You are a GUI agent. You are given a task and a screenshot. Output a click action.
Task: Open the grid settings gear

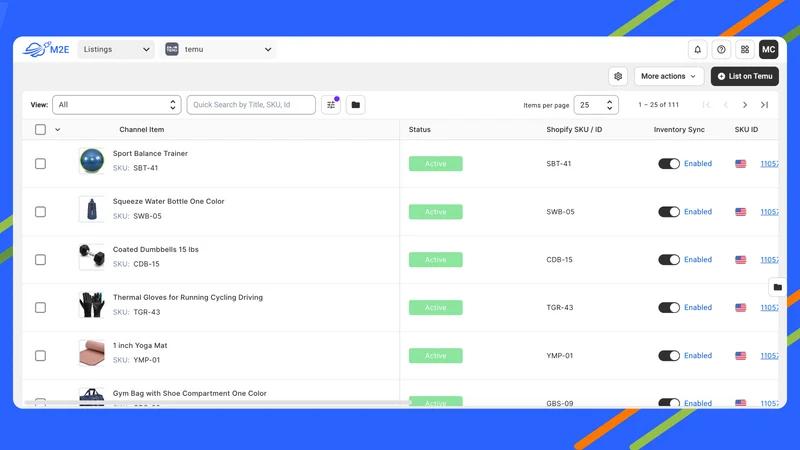click(618, 76)
